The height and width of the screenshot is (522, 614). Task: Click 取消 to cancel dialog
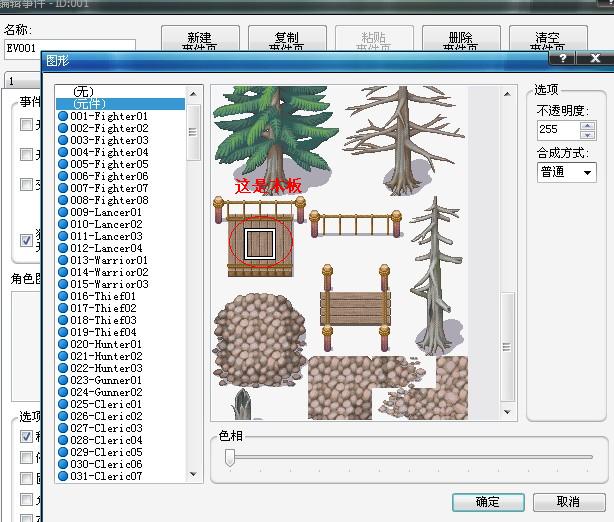coord(569,502)
